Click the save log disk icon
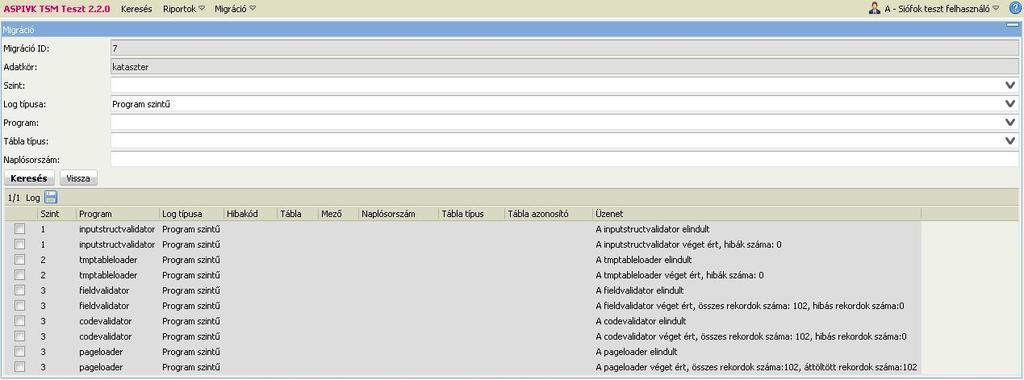Screen dimensions: 1024x380 coord(51,197)
